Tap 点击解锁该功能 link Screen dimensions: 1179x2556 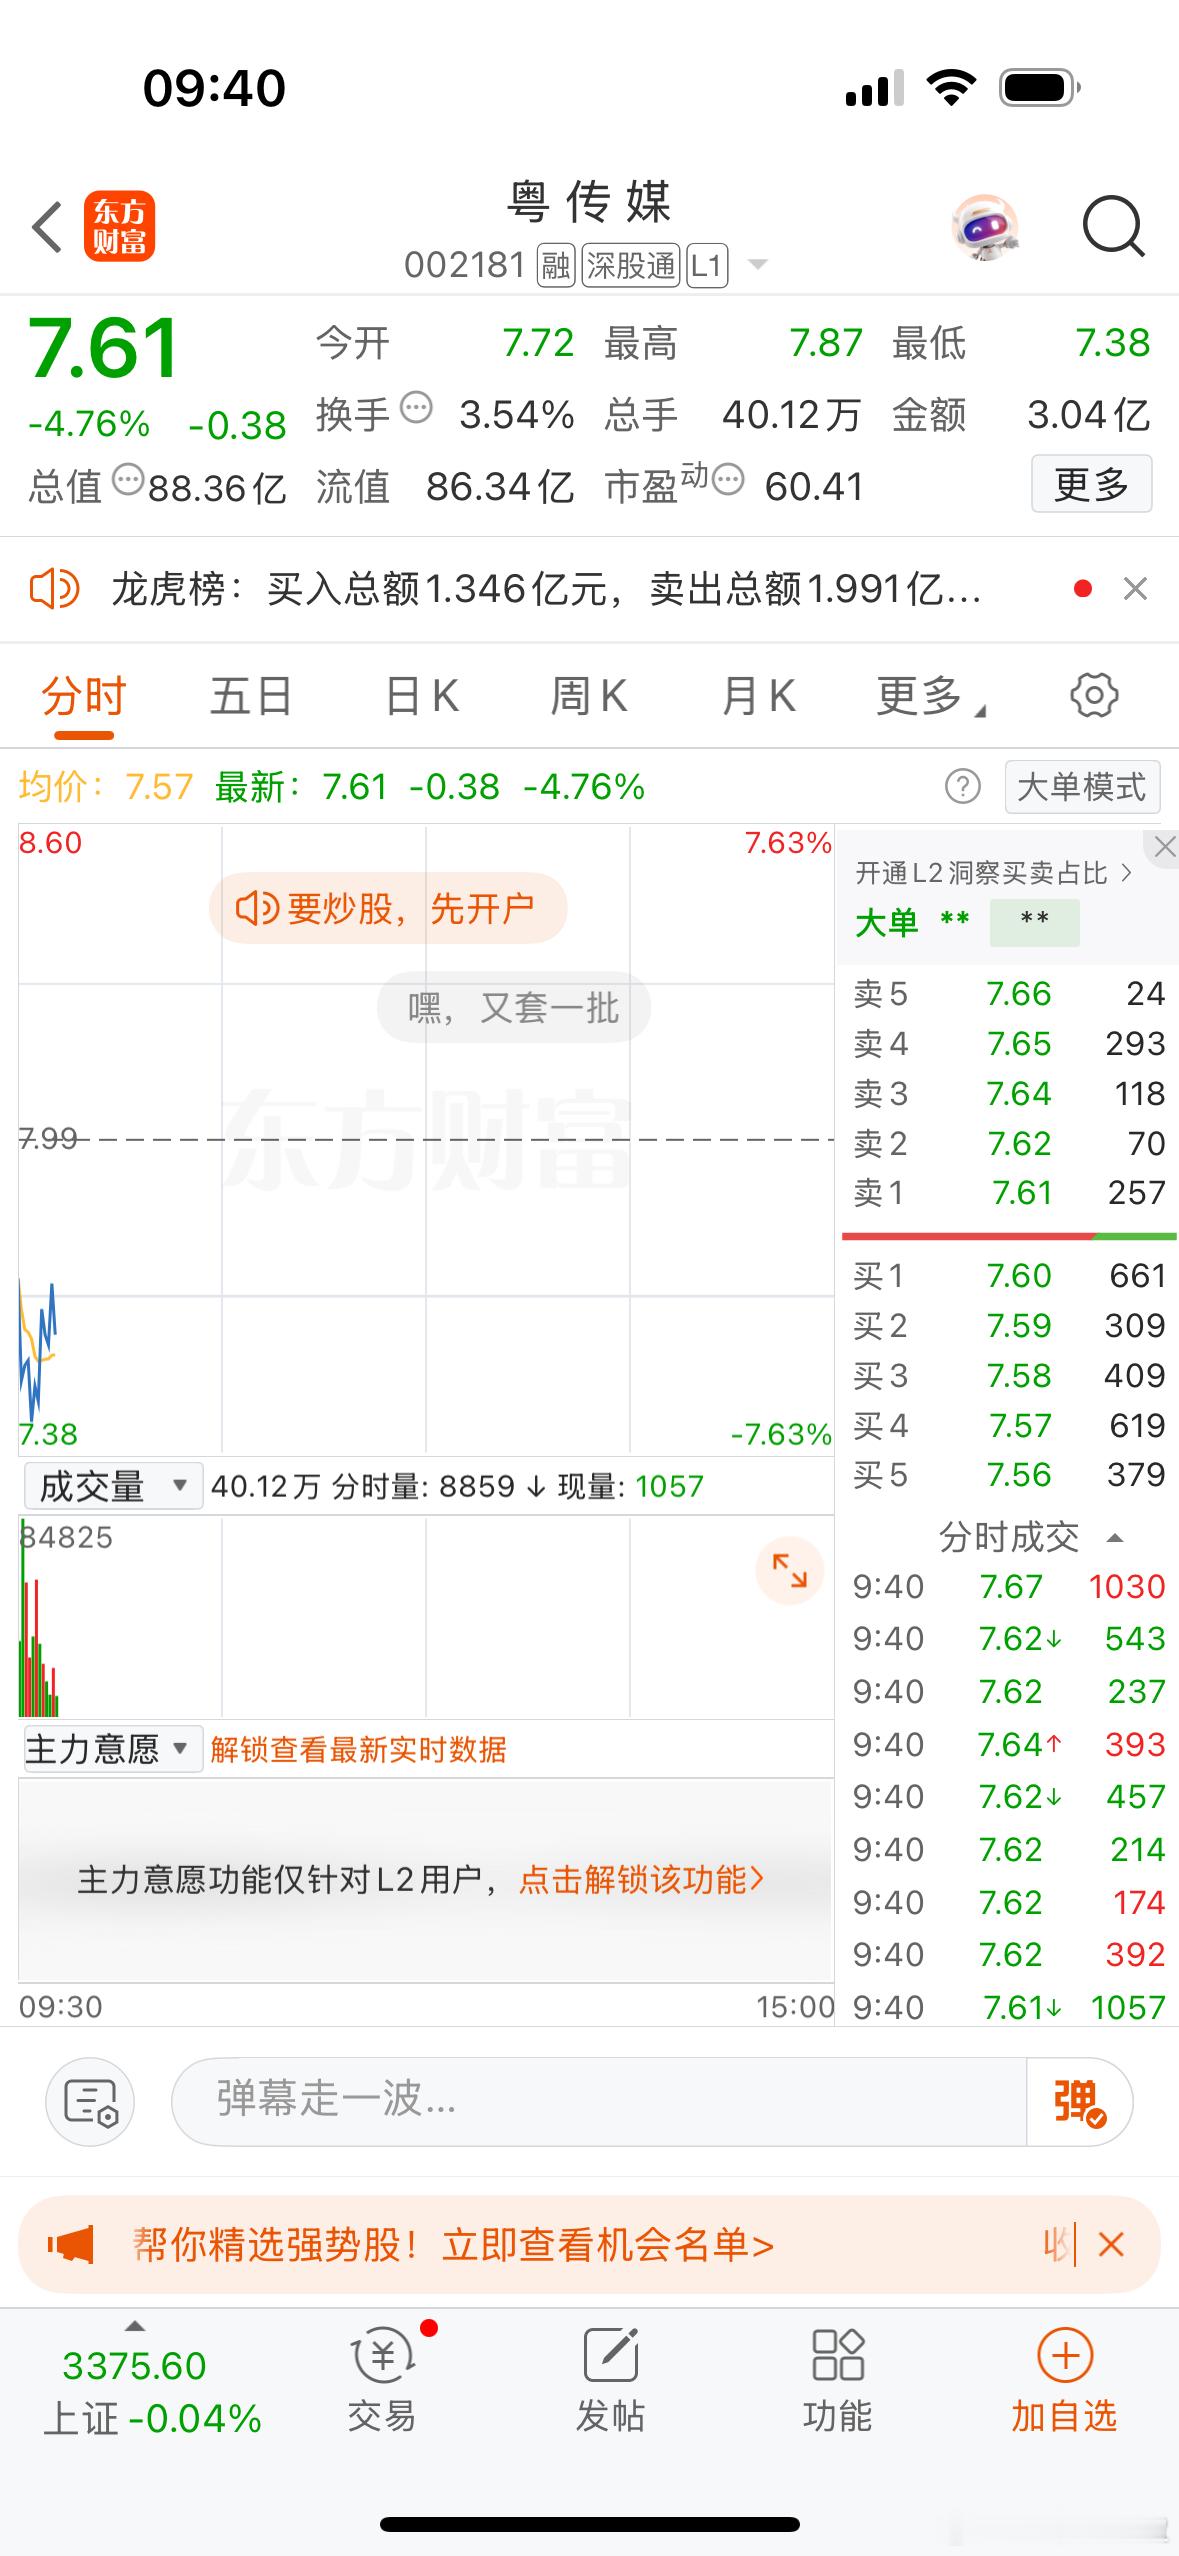click(642, 1879)
